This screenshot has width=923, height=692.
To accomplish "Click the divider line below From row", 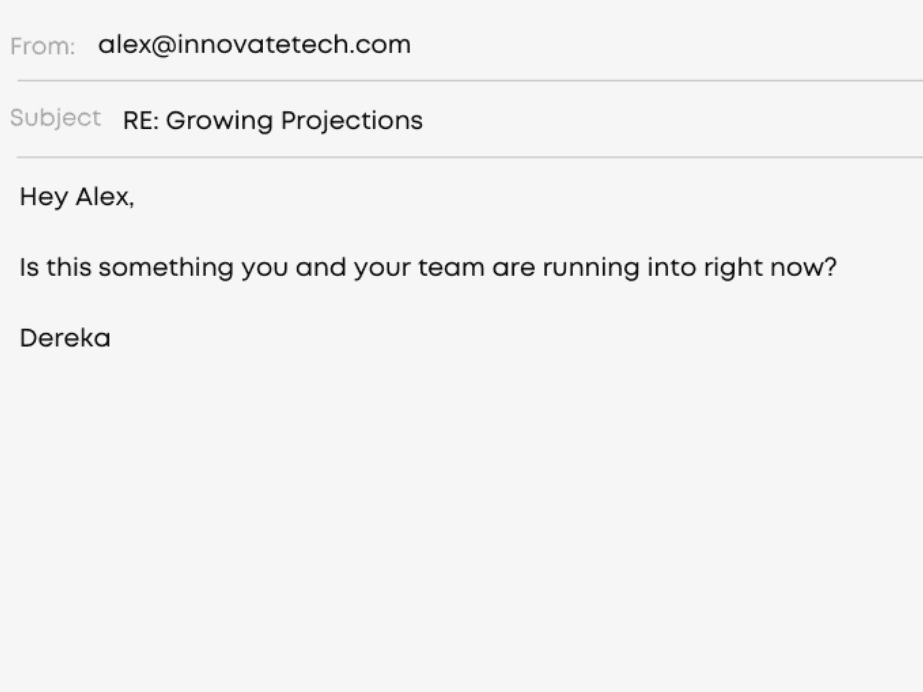I will coord(470,80).
